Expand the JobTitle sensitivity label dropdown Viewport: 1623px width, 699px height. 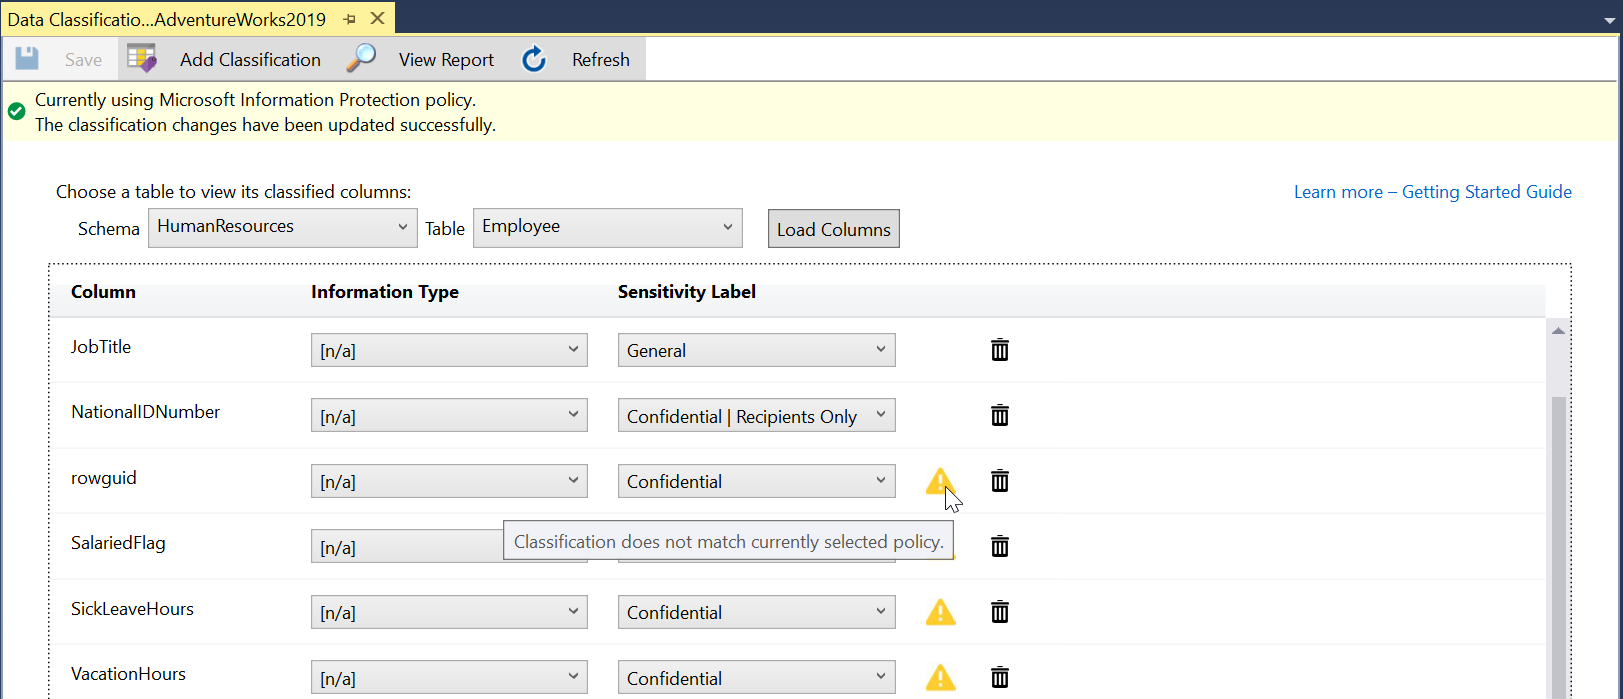pyautogui.click(x=756, y=350)
